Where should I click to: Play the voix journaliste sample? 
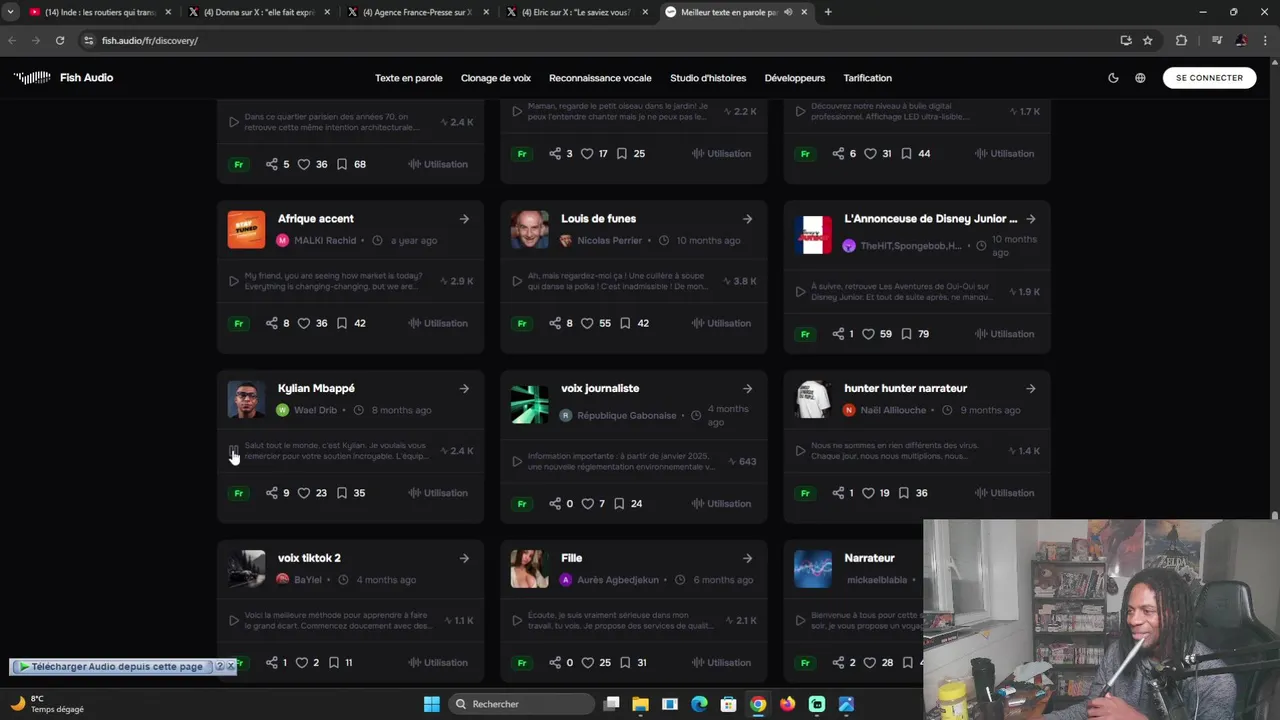click(x=517, y=461)
